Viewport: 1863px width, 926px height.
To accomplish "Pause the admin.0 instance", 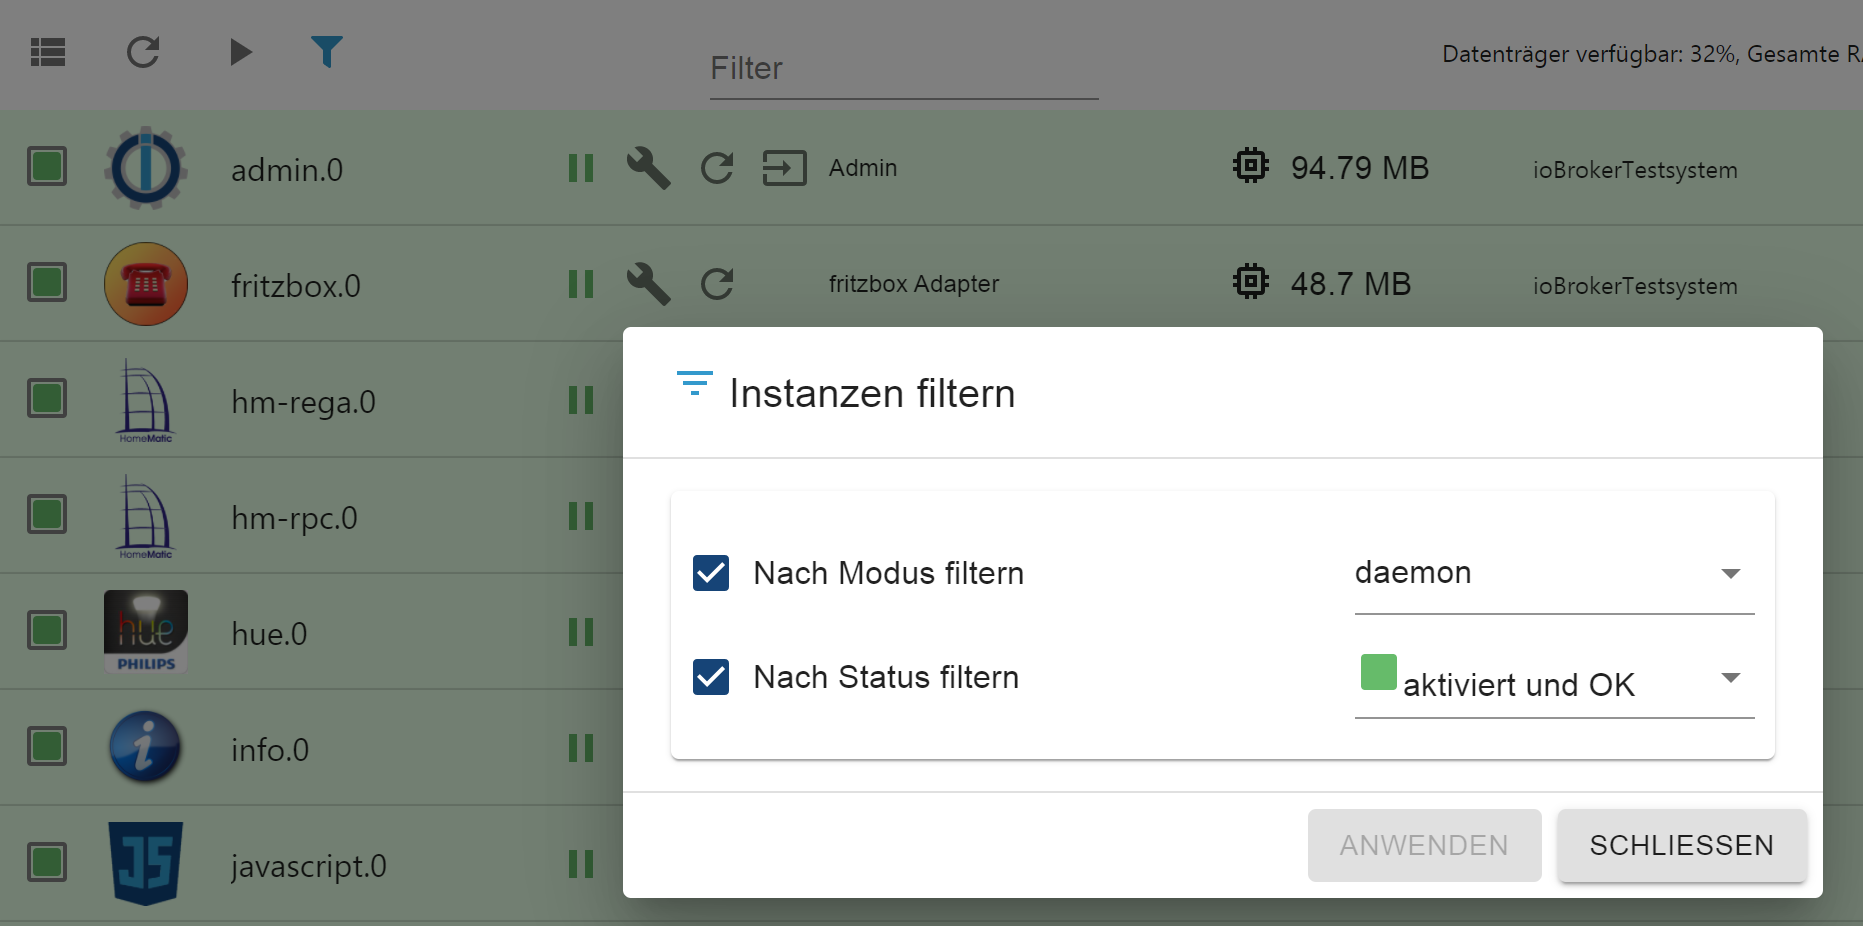I will 581,168.
